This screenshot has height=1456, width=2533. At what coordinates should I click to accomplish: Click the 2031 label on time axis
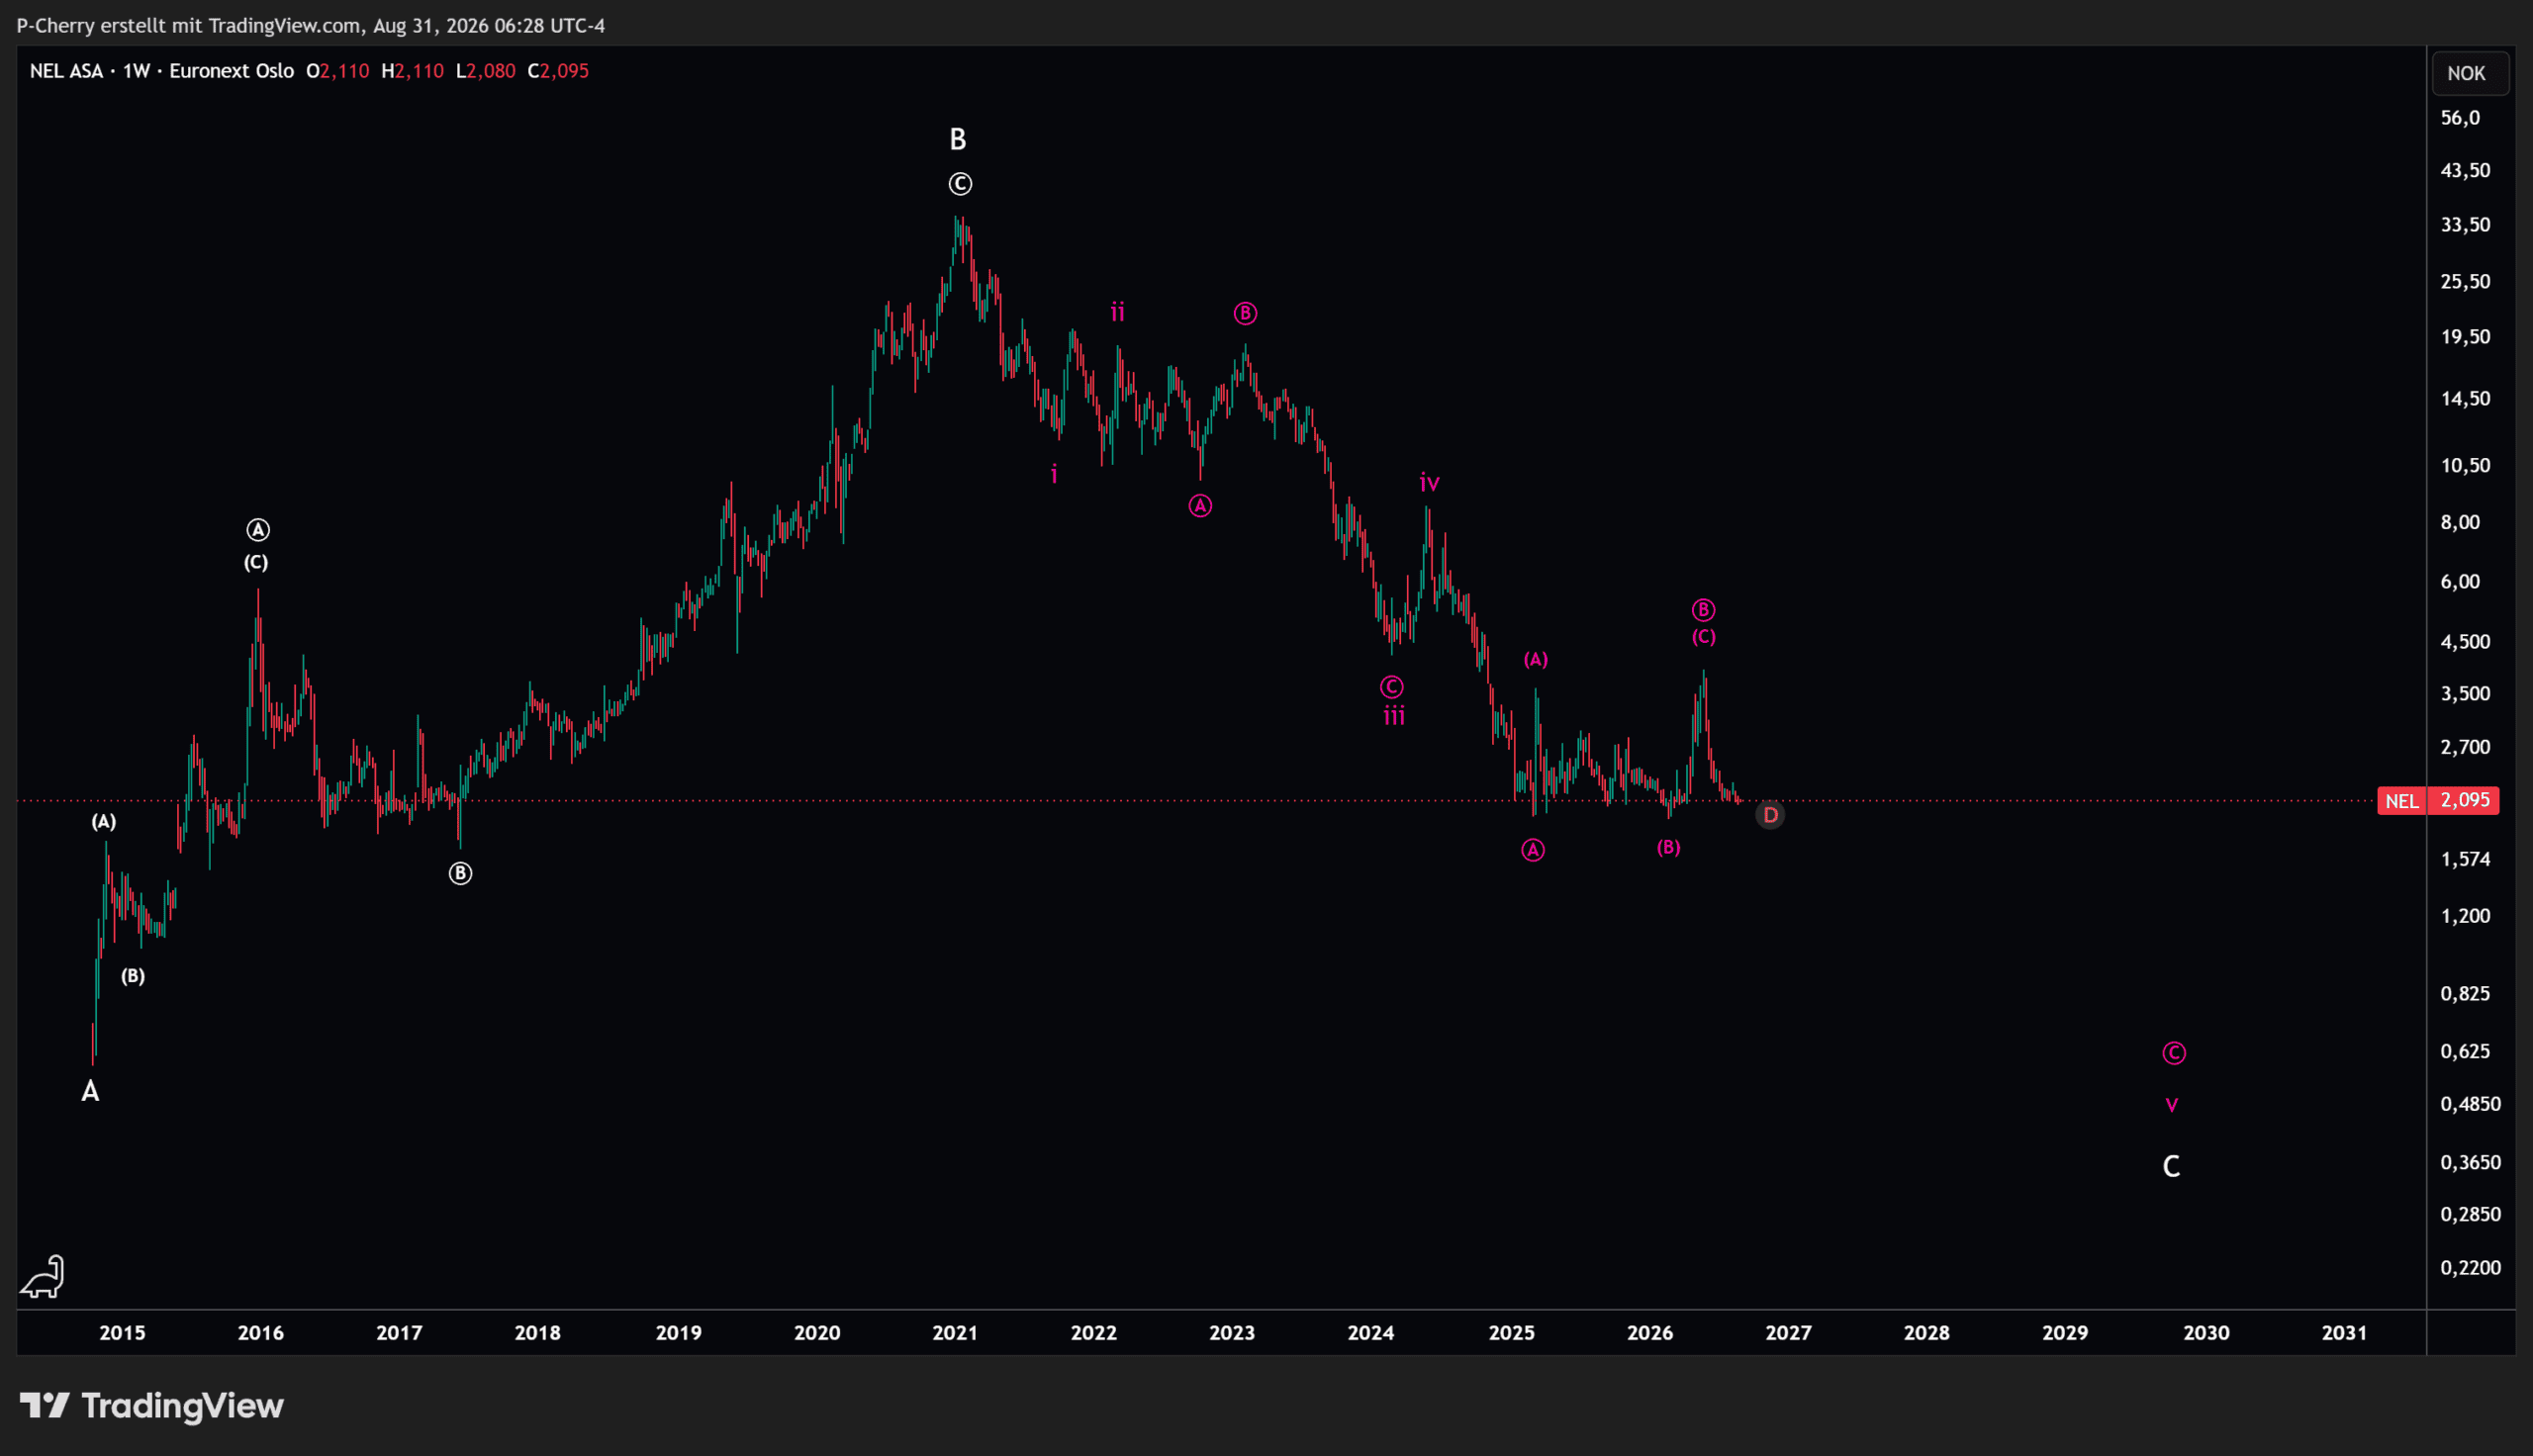click(2344, 1333)
